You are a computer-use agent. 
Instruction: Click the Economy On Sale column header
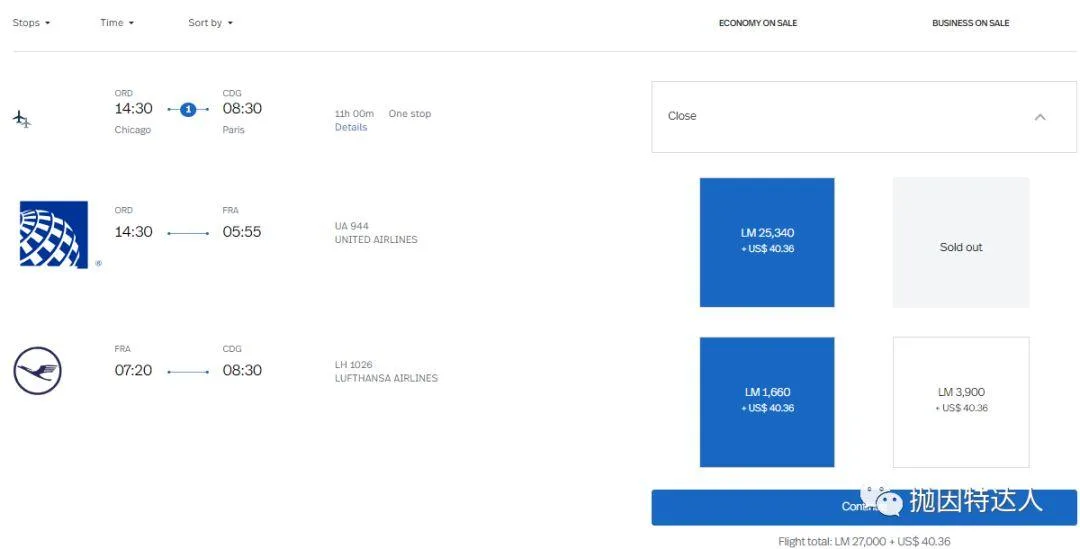pyautogui.click(x=758, y=23)
